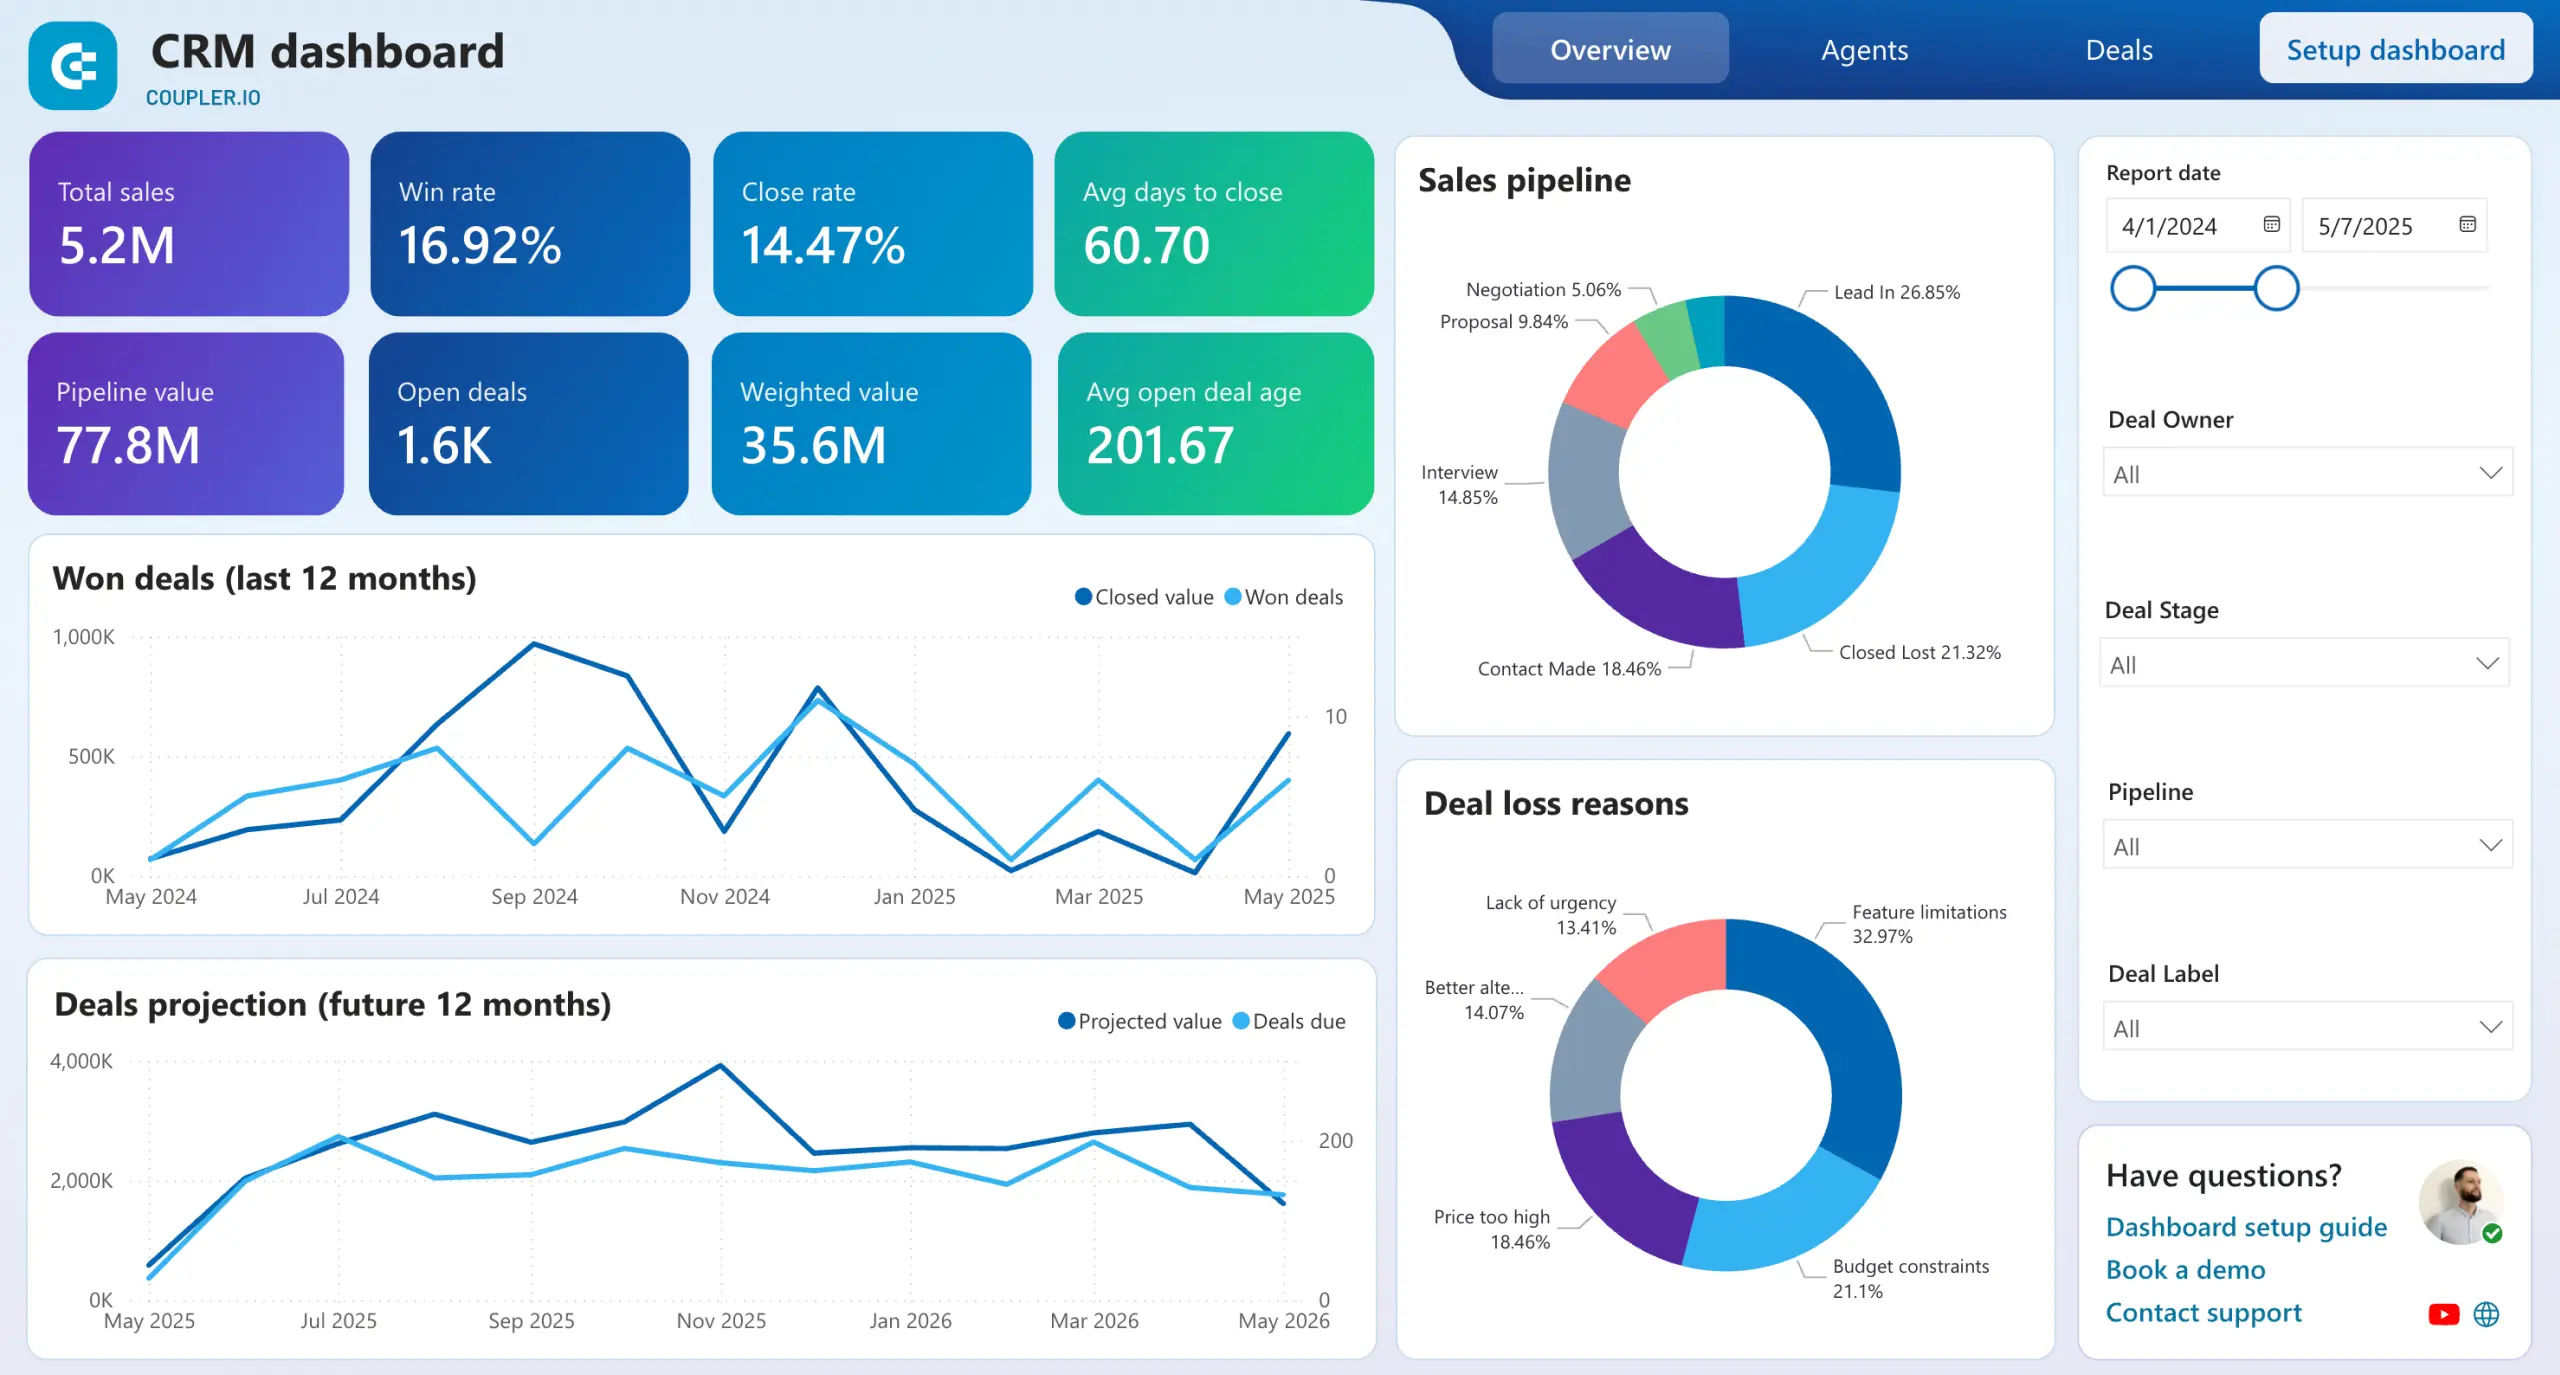Click the globe website icon
Image resolution: width=2560 pixels, height=1375 pixels.
[2486, 1314]
